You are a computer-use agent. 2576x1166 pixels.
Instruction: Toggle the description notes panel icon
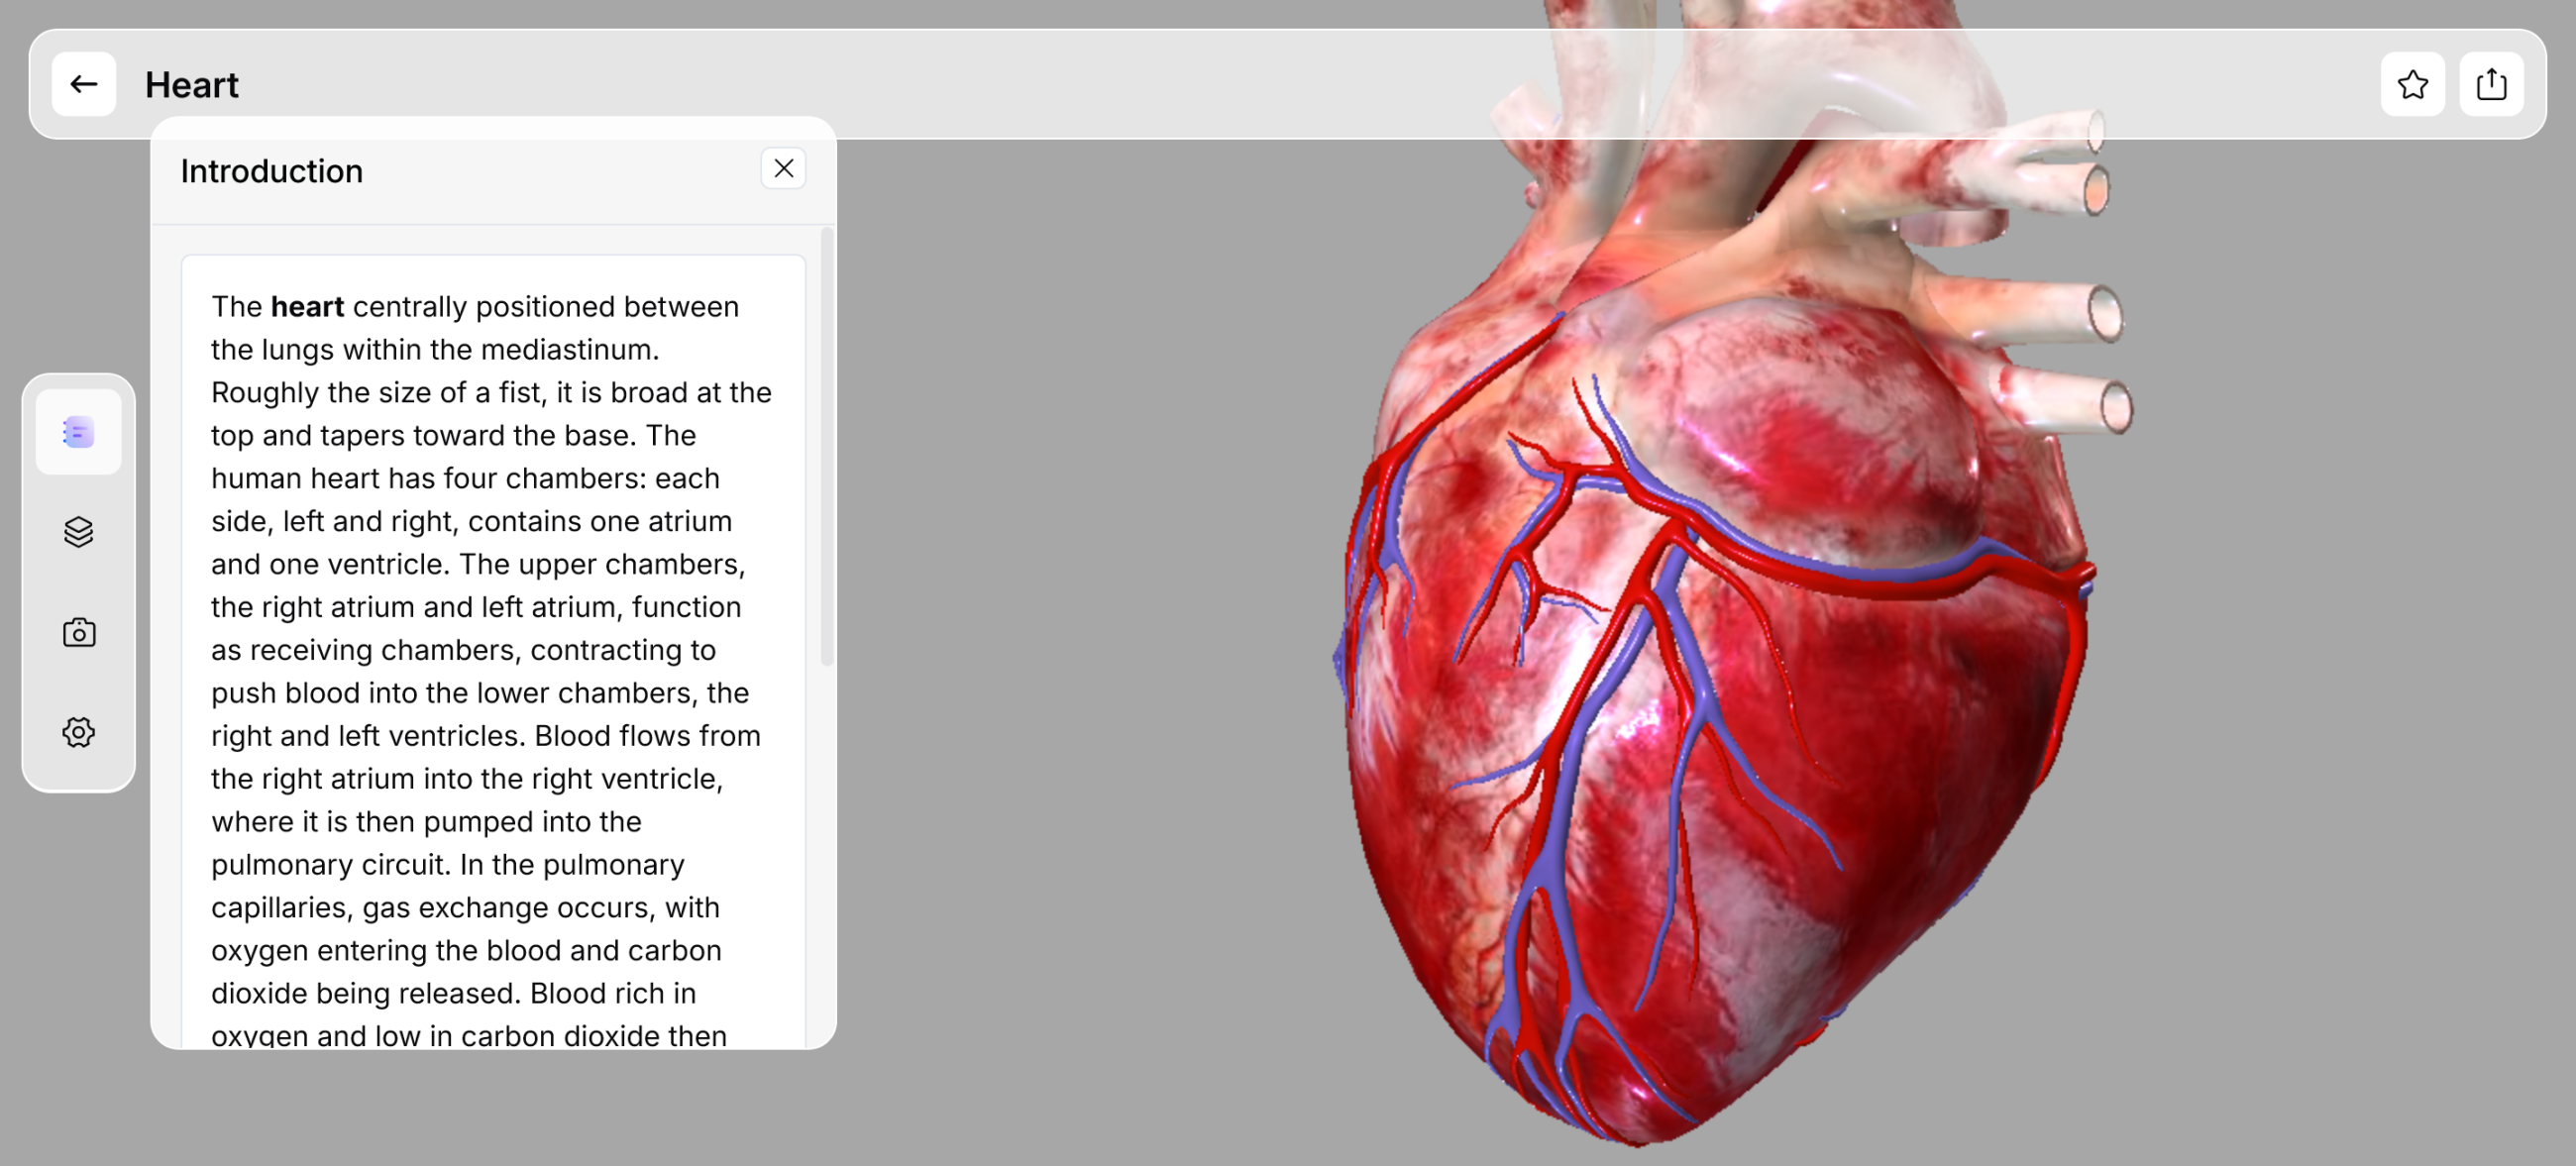click(x=78, y=432)
